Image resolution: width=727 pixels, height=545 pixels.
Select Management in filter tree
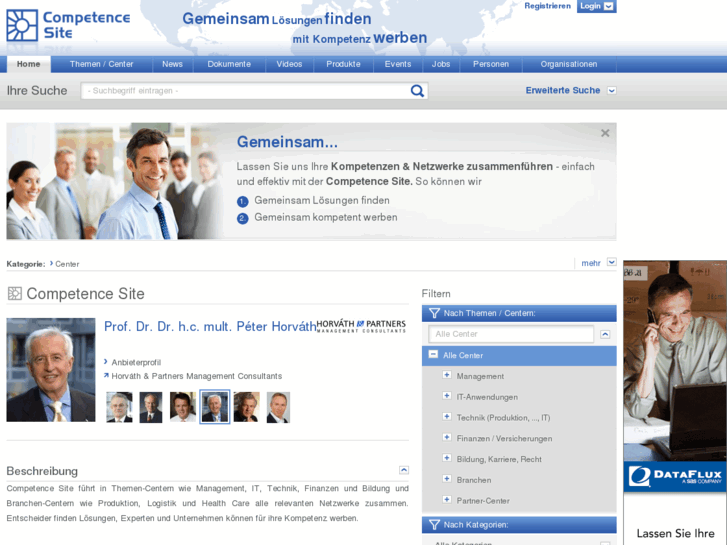pos(480,376)
